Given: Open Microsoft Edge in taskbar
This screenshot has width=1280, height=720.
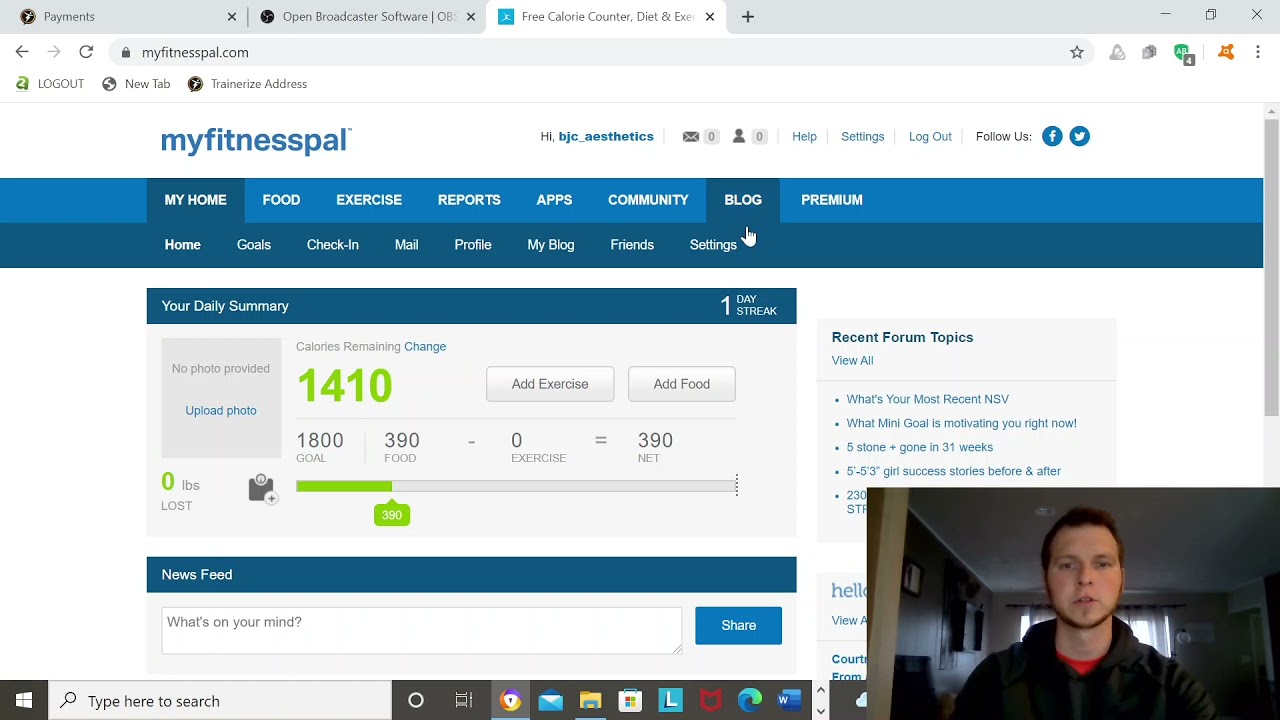Looking at the screenshot, I should pos(750,701).
